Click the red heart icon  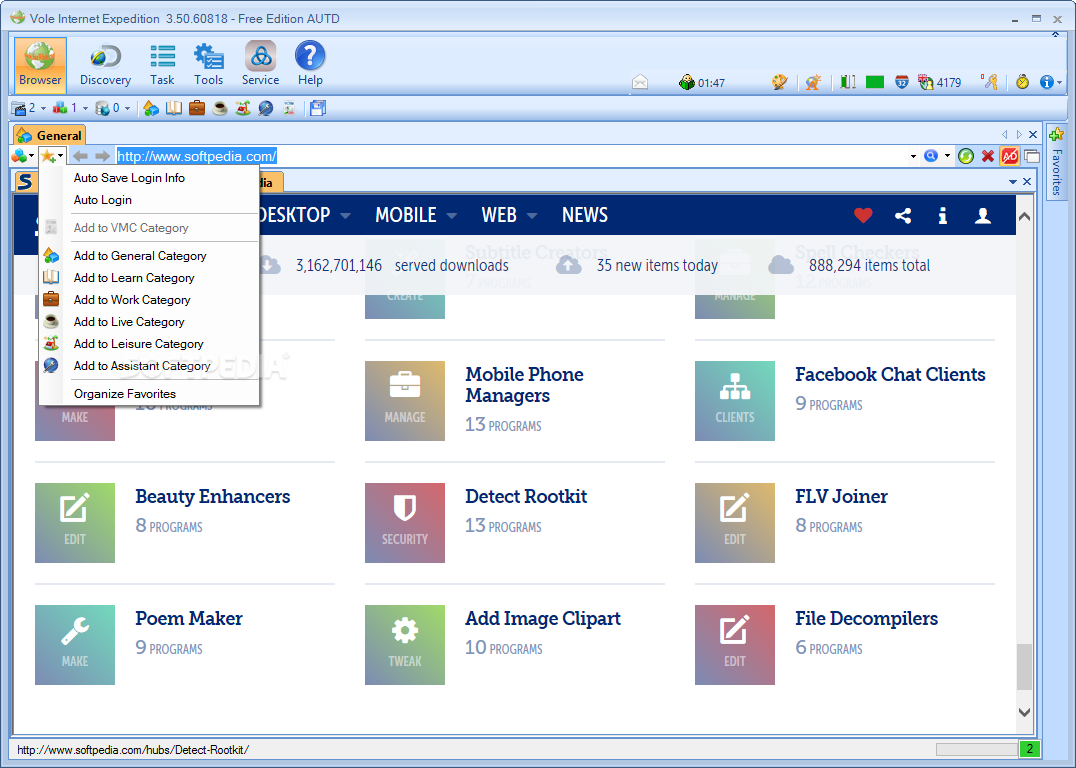863,216
